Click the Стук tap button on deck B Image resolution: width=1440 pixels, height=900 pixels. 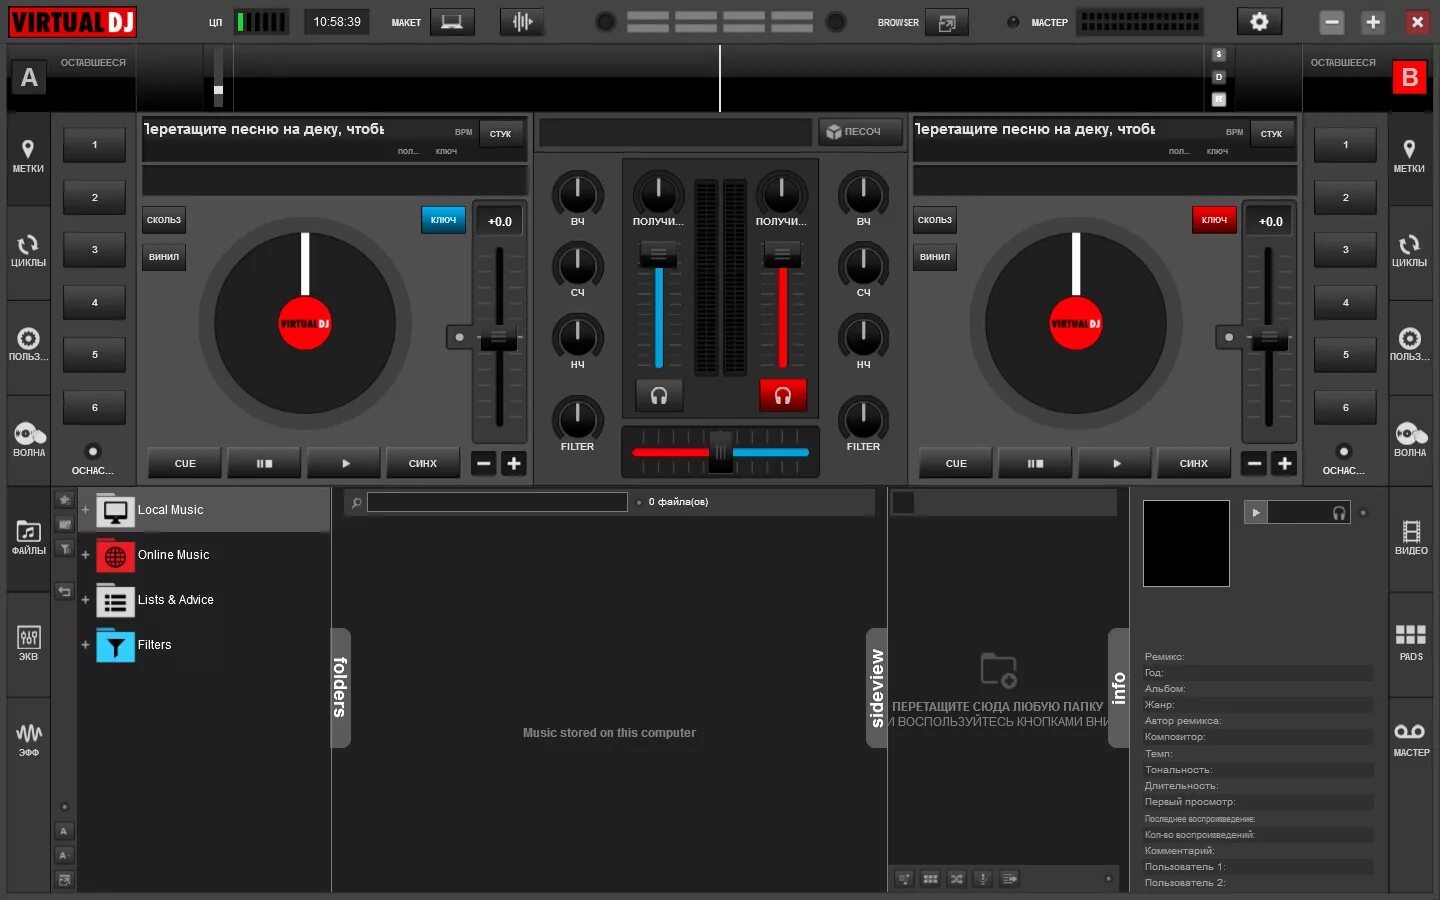click(1271, 133)
